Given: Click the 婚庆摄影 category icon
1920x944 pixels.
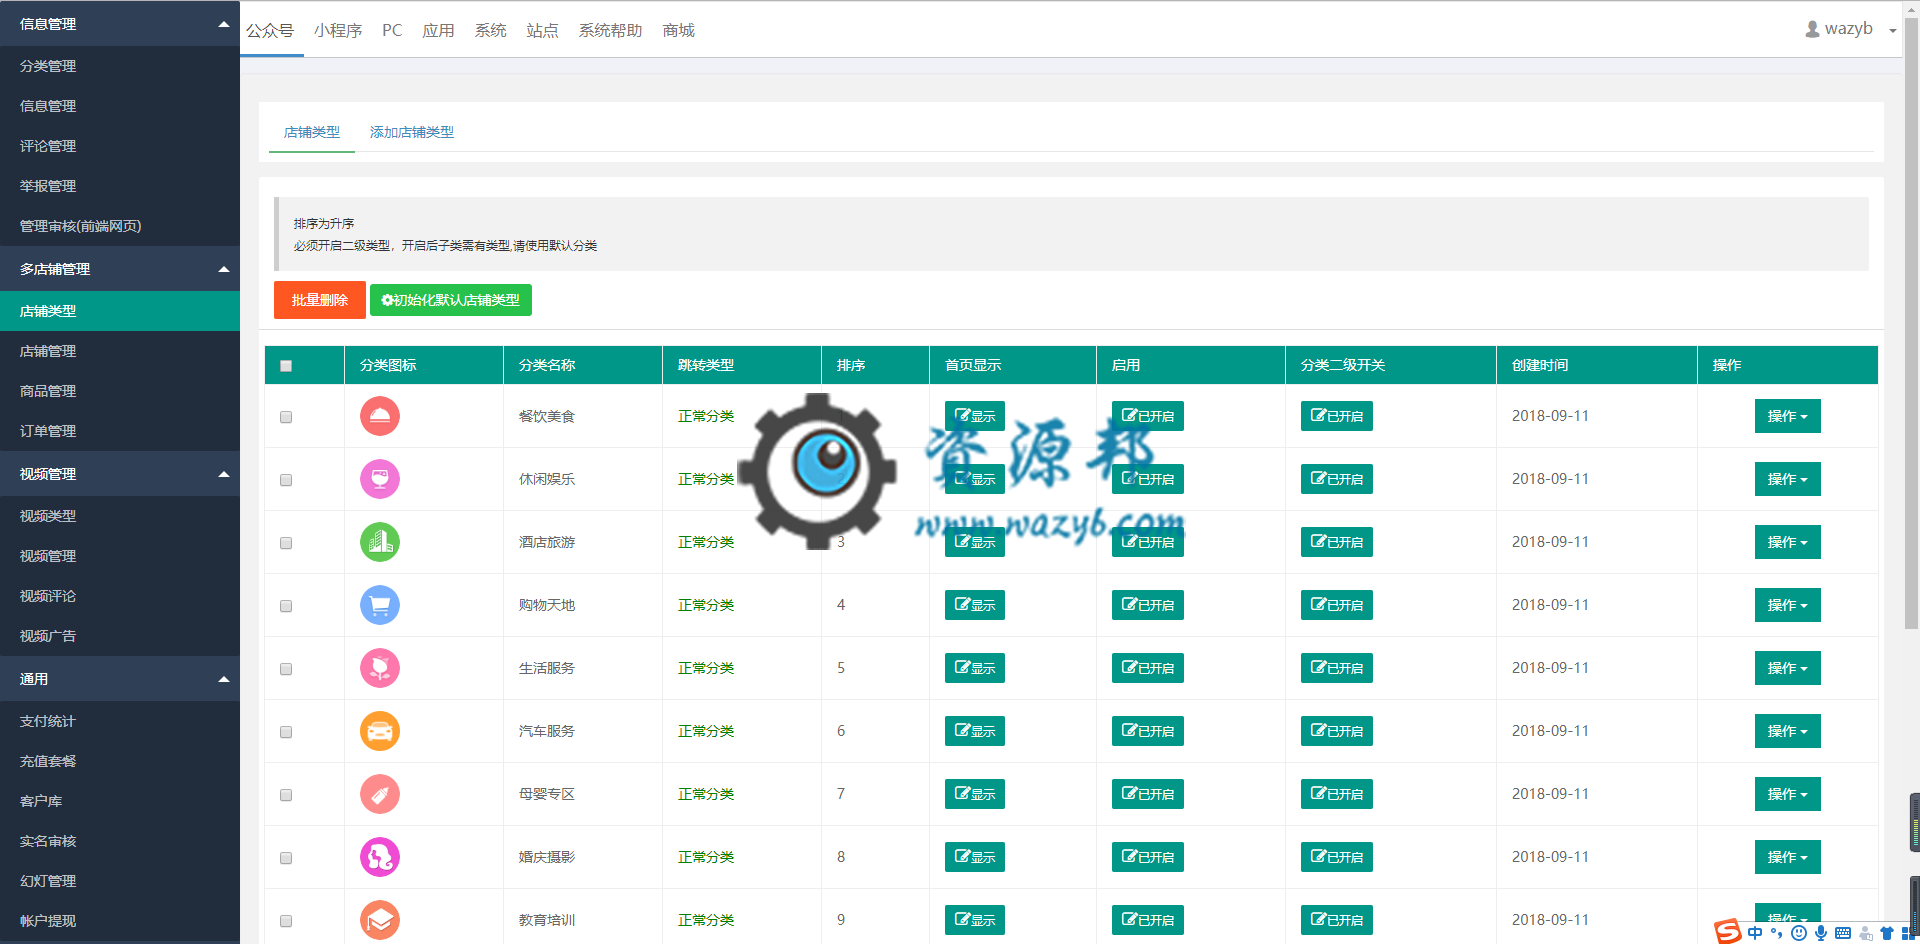Looking at the screenshot, I should (x=380, y=857).
